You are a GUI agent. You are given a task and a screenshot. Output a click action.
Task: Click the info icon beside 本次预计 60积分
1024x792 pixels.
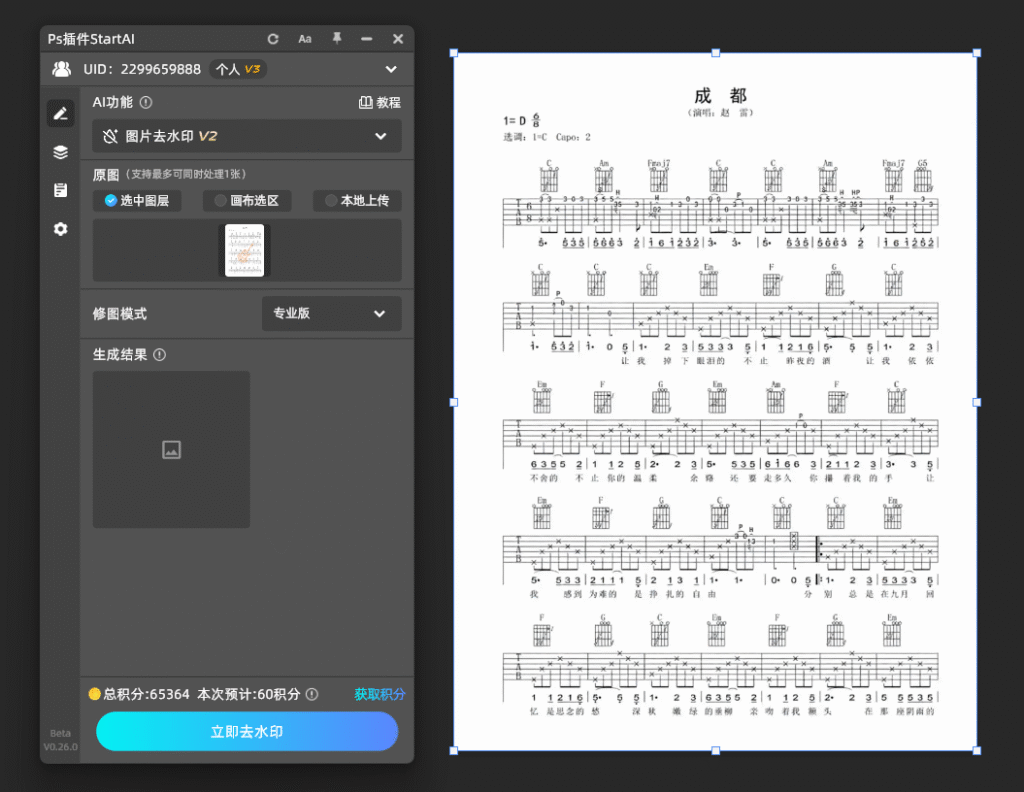[x=312, y=694]
